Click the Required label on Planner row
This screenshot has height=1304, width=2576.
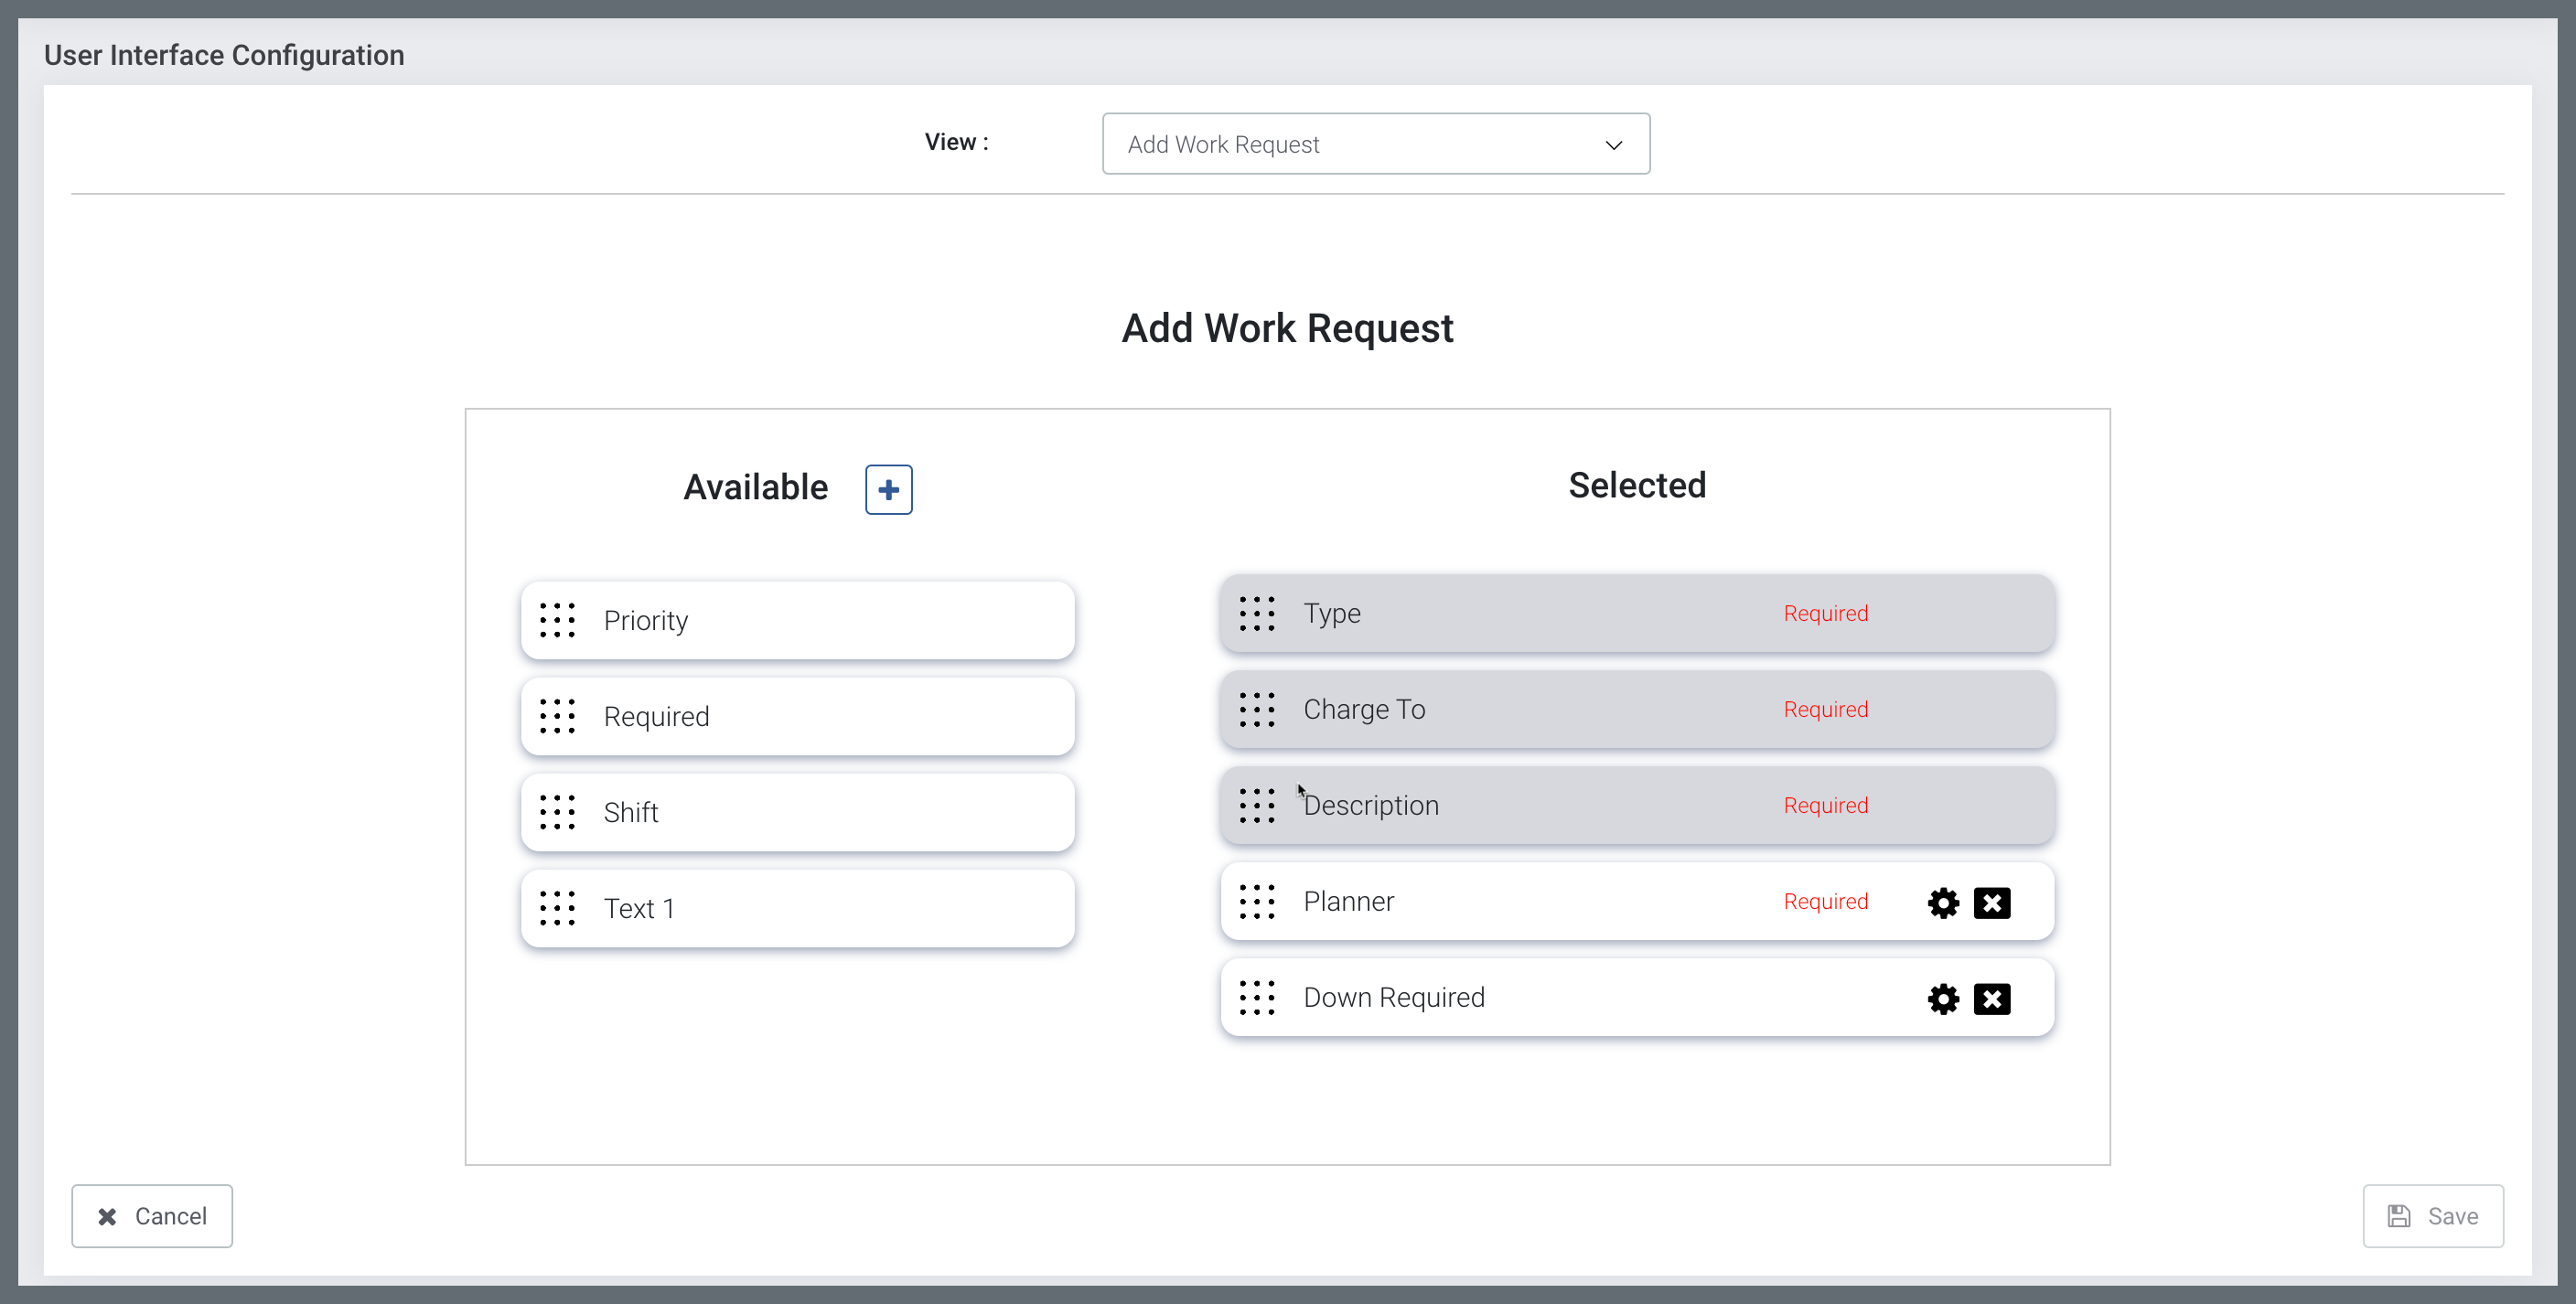pyautogui.click(x=1825, y=902)
